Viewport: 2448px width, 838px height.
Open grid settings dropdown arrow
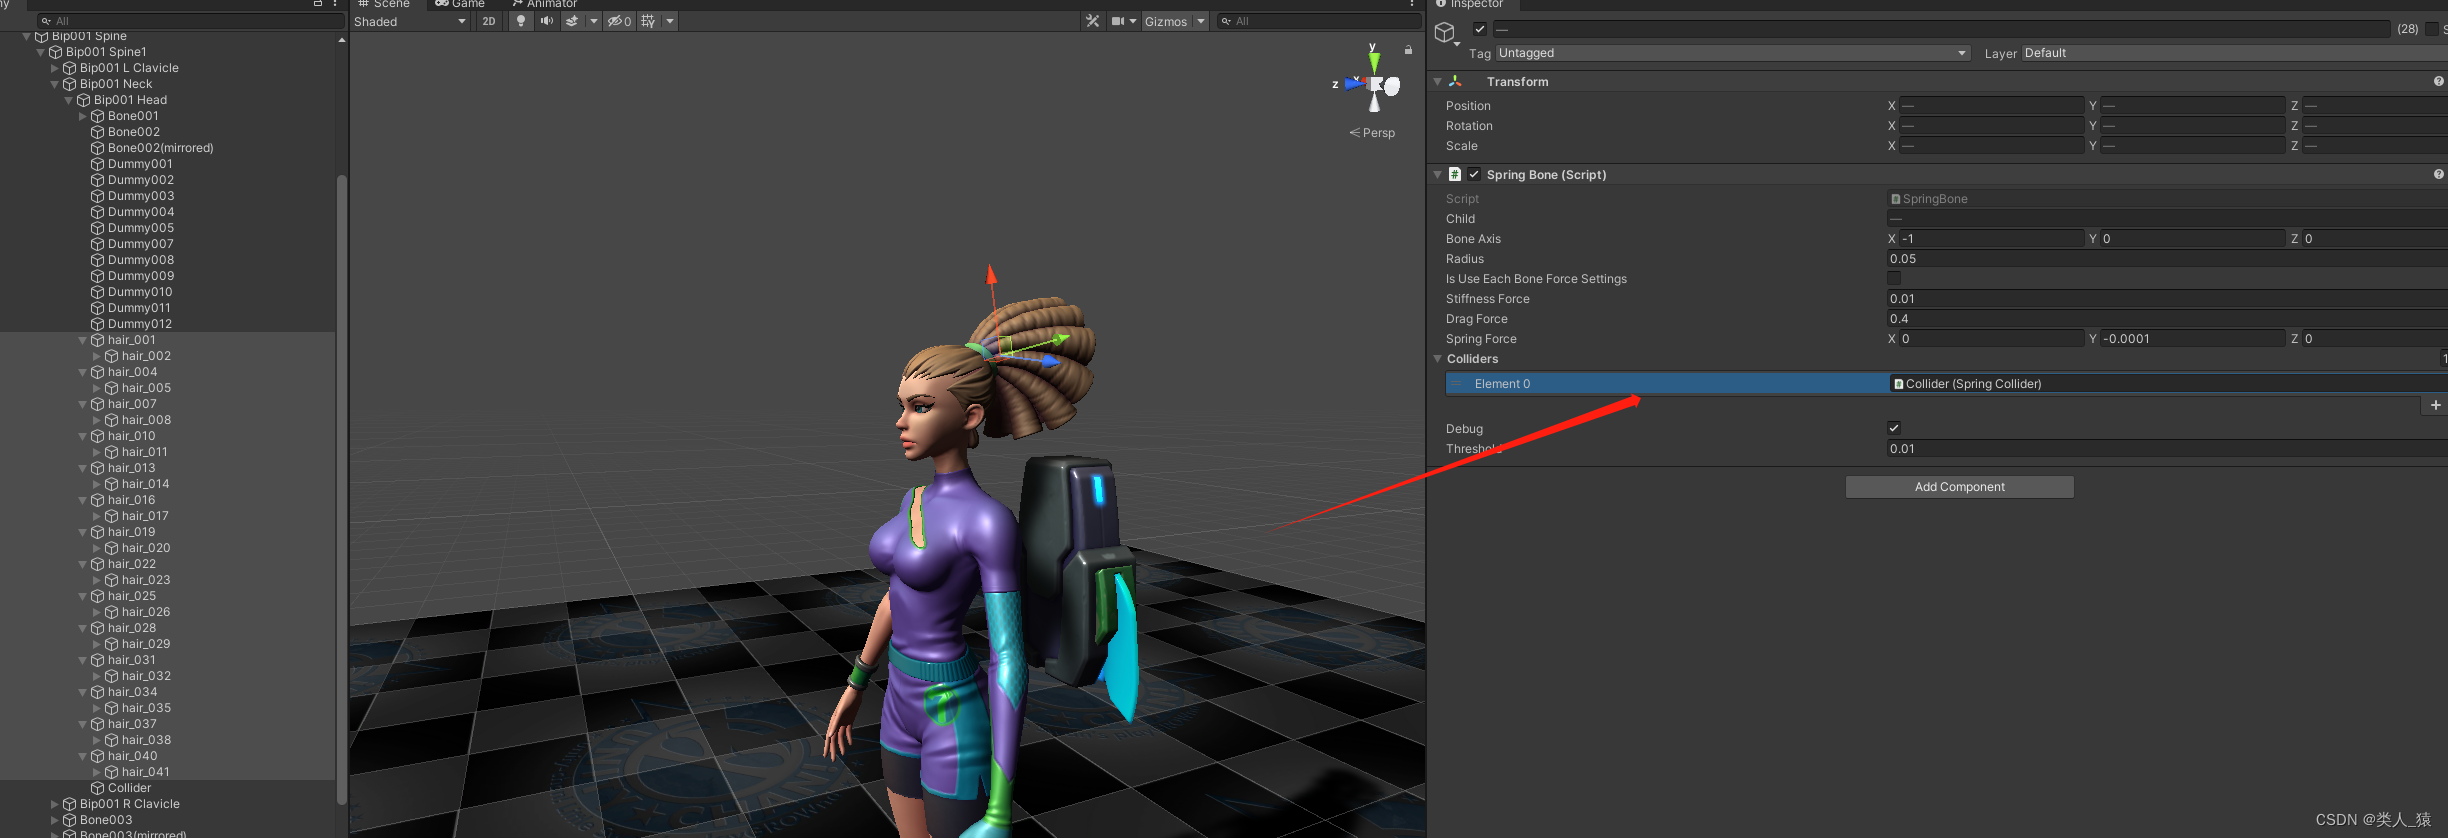670,21
